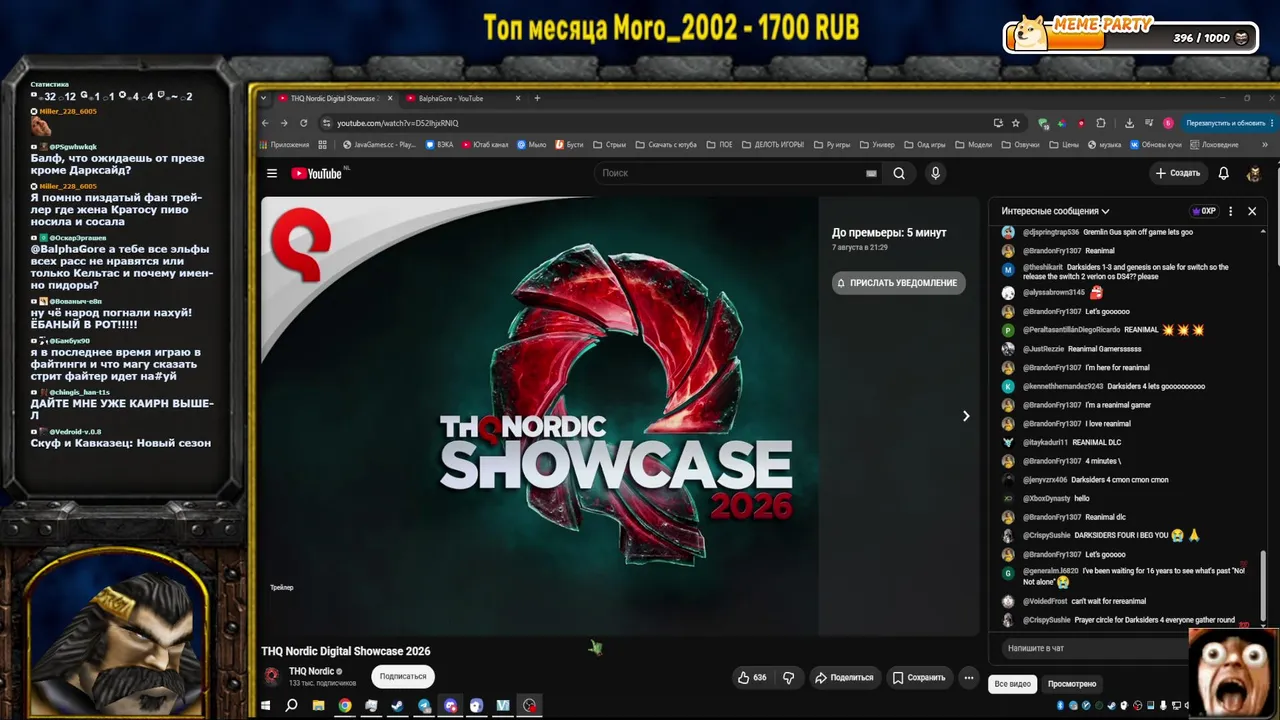Click the 'Сохранить' save button

(918, 677)
